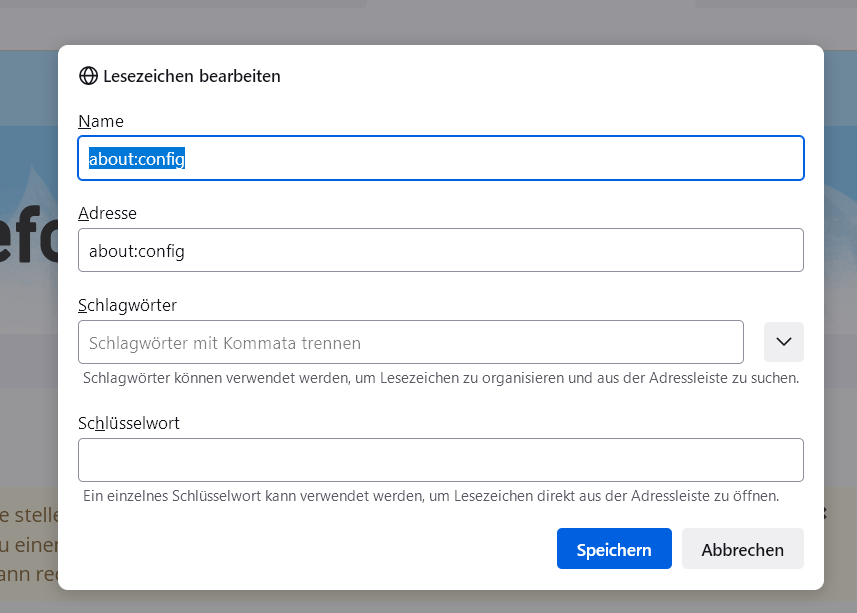This screenshot has width=857, height=613.
Task: Click the Schlüsselwort helper description text
Action: (x=430, y=495)
